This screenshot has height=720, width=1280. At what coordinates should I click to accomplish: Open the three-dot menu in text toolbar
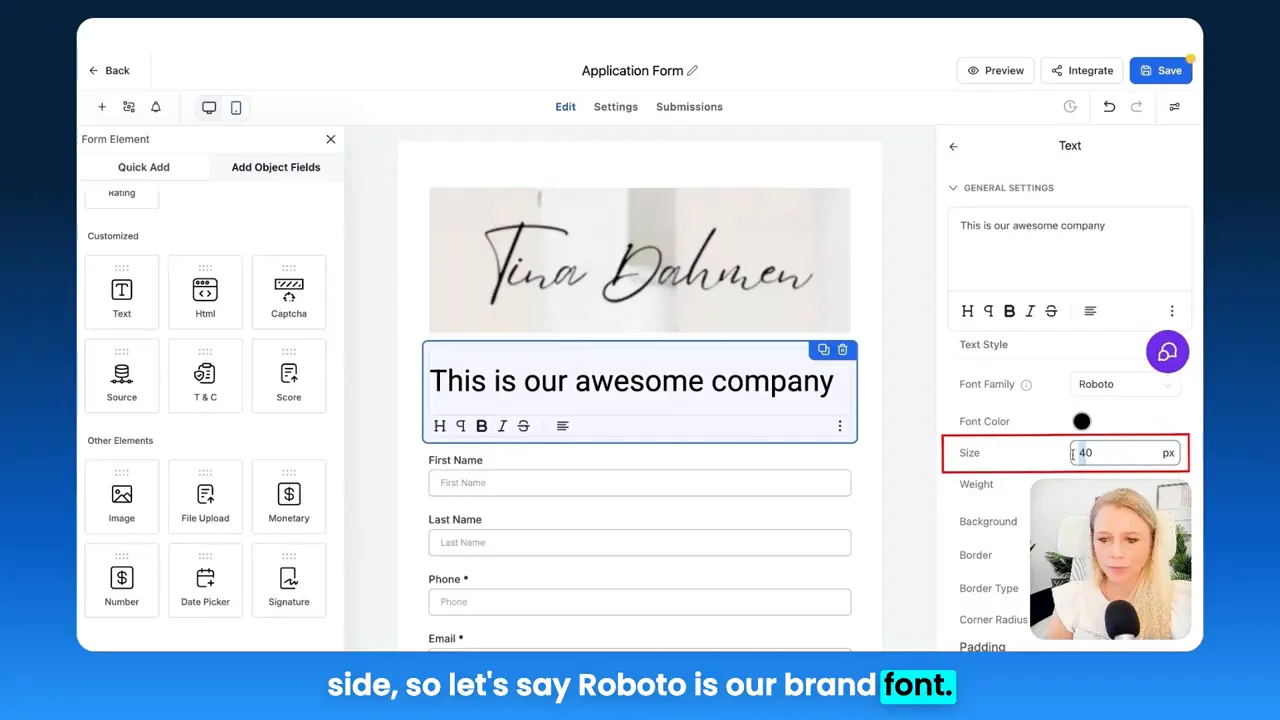[x=840, y=426]
